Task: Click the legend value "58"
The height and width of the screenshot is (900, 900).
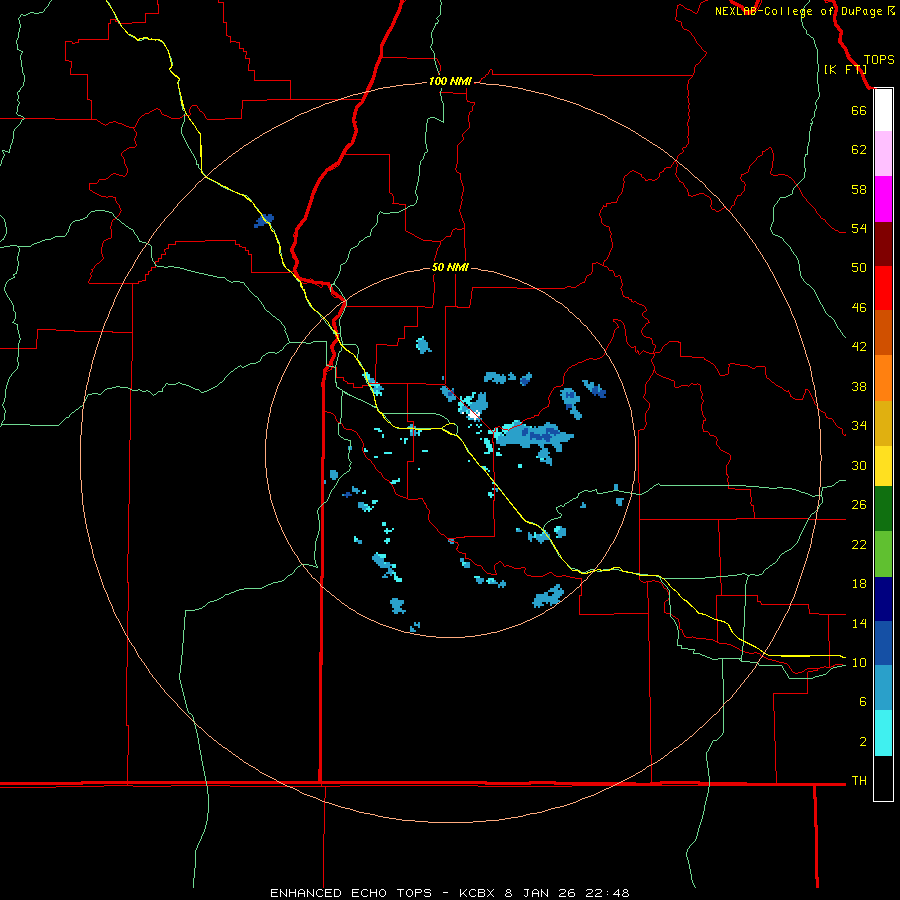Action: [859, 189]
